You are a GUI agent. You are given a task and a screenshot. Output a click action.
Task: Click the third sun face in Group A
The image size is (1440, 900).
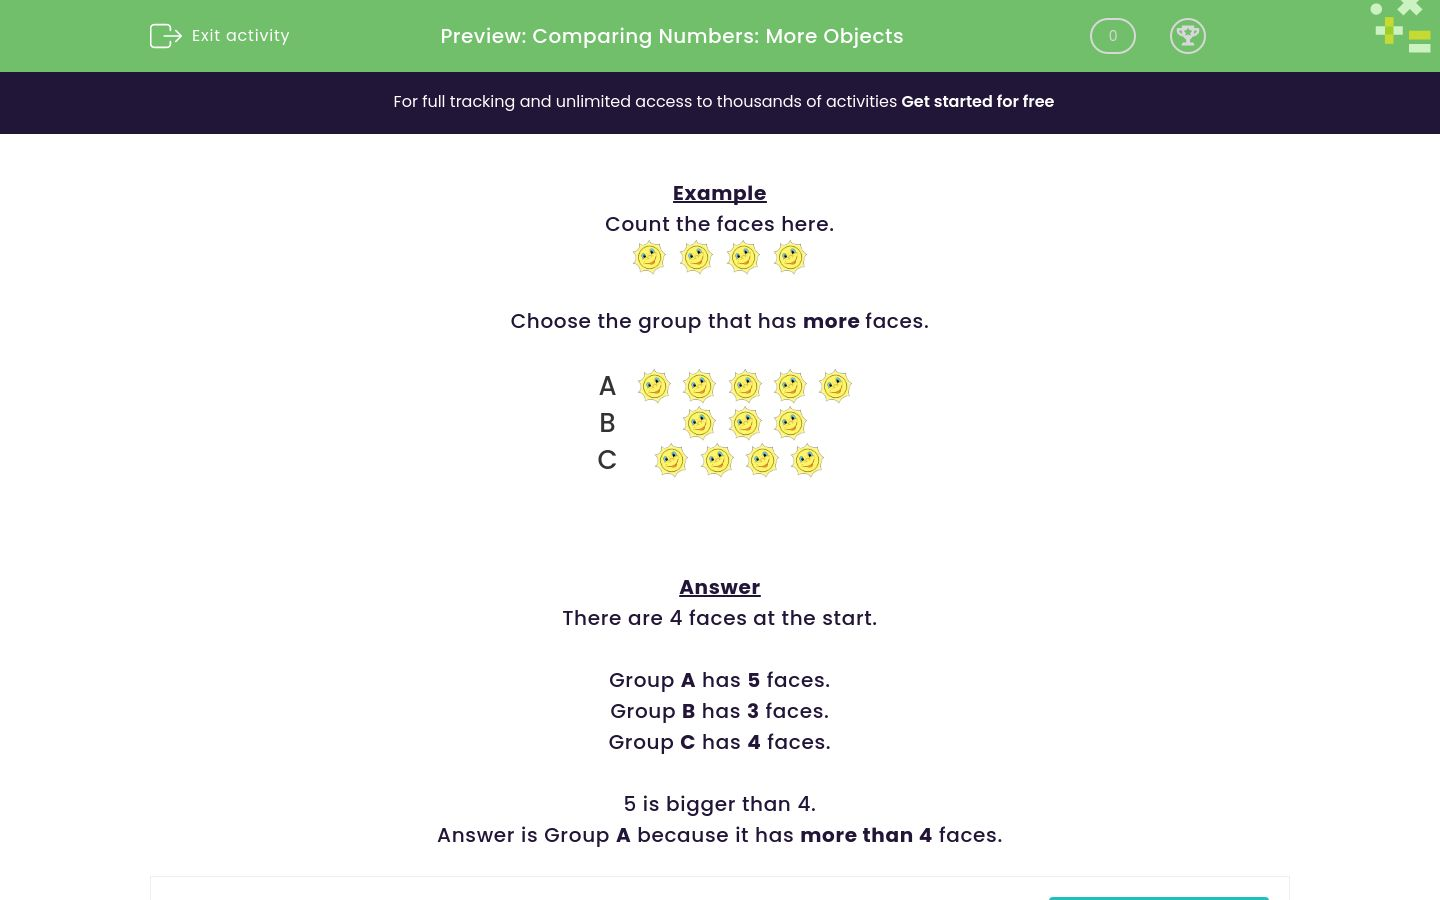(744, 386)
